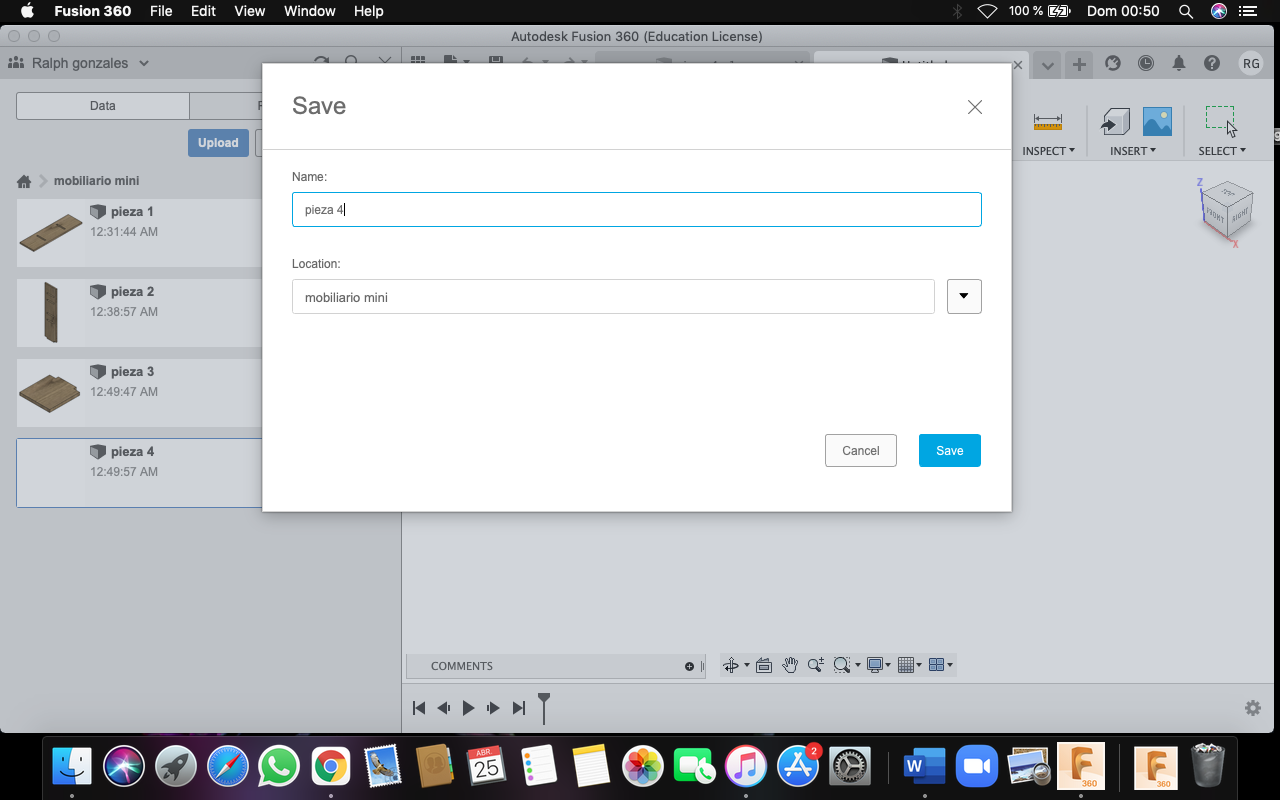
Task: Click the Insert image canvas icon
Action: pos(1157,122)
